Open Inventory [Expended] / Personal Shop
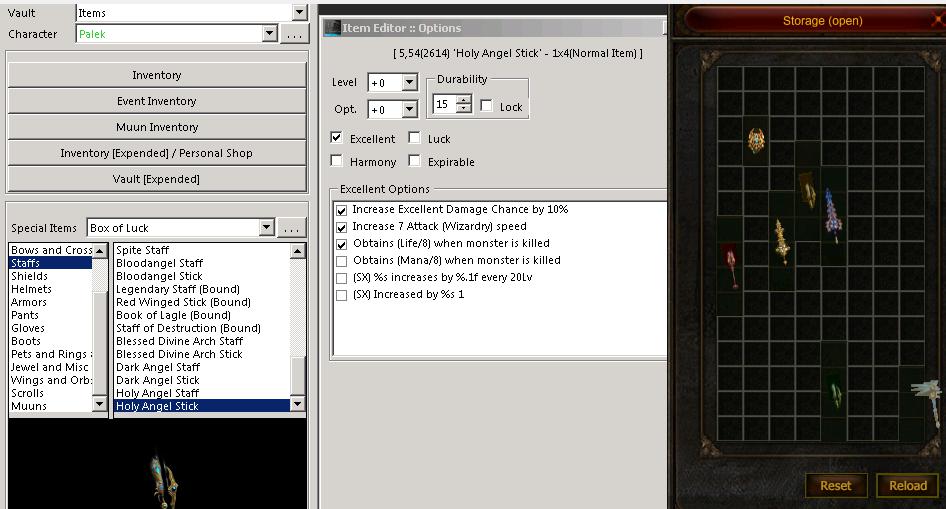Viewport: 946px width, 509px height. [x=157, y=153]
